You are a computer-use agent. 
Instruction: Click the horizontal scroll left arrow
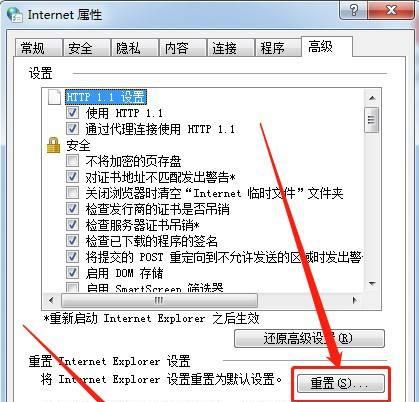point(51,300)
